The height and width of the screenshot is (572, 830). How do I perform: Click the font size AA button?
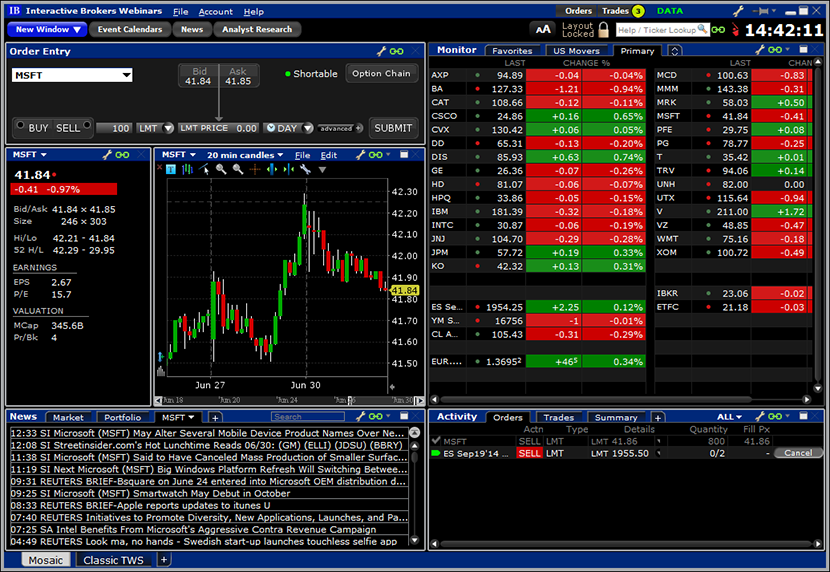click(543, 29)
